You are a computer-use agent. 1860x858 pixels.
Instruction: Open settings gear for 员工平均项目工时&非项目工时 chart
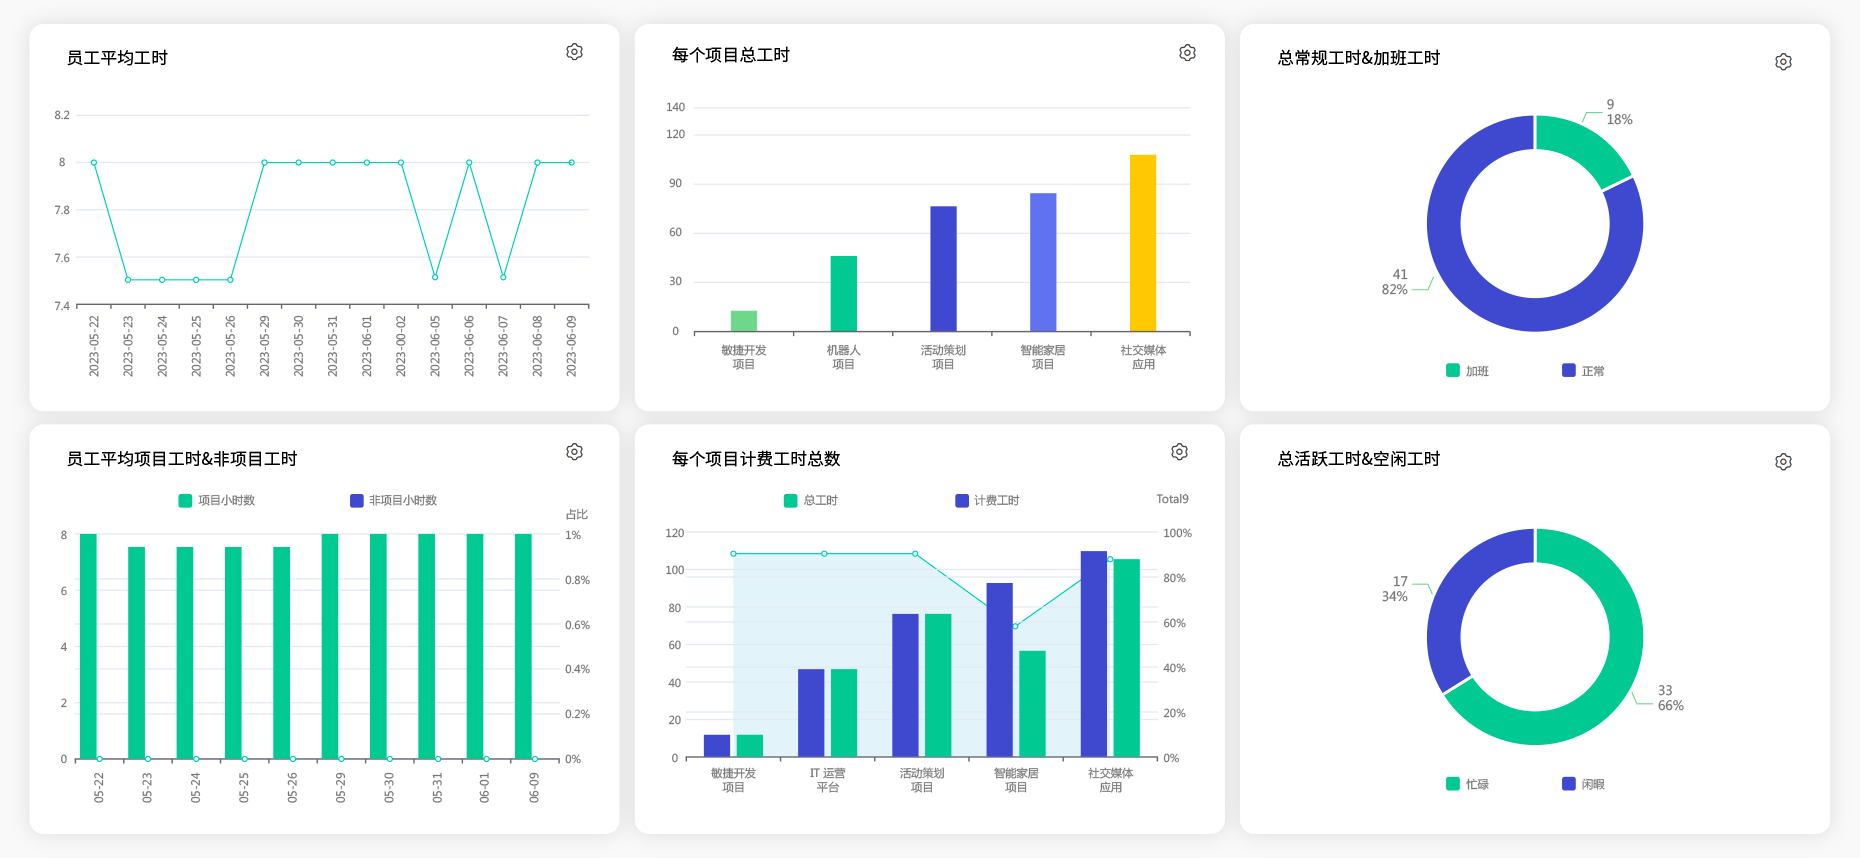[x=574, y=452]
